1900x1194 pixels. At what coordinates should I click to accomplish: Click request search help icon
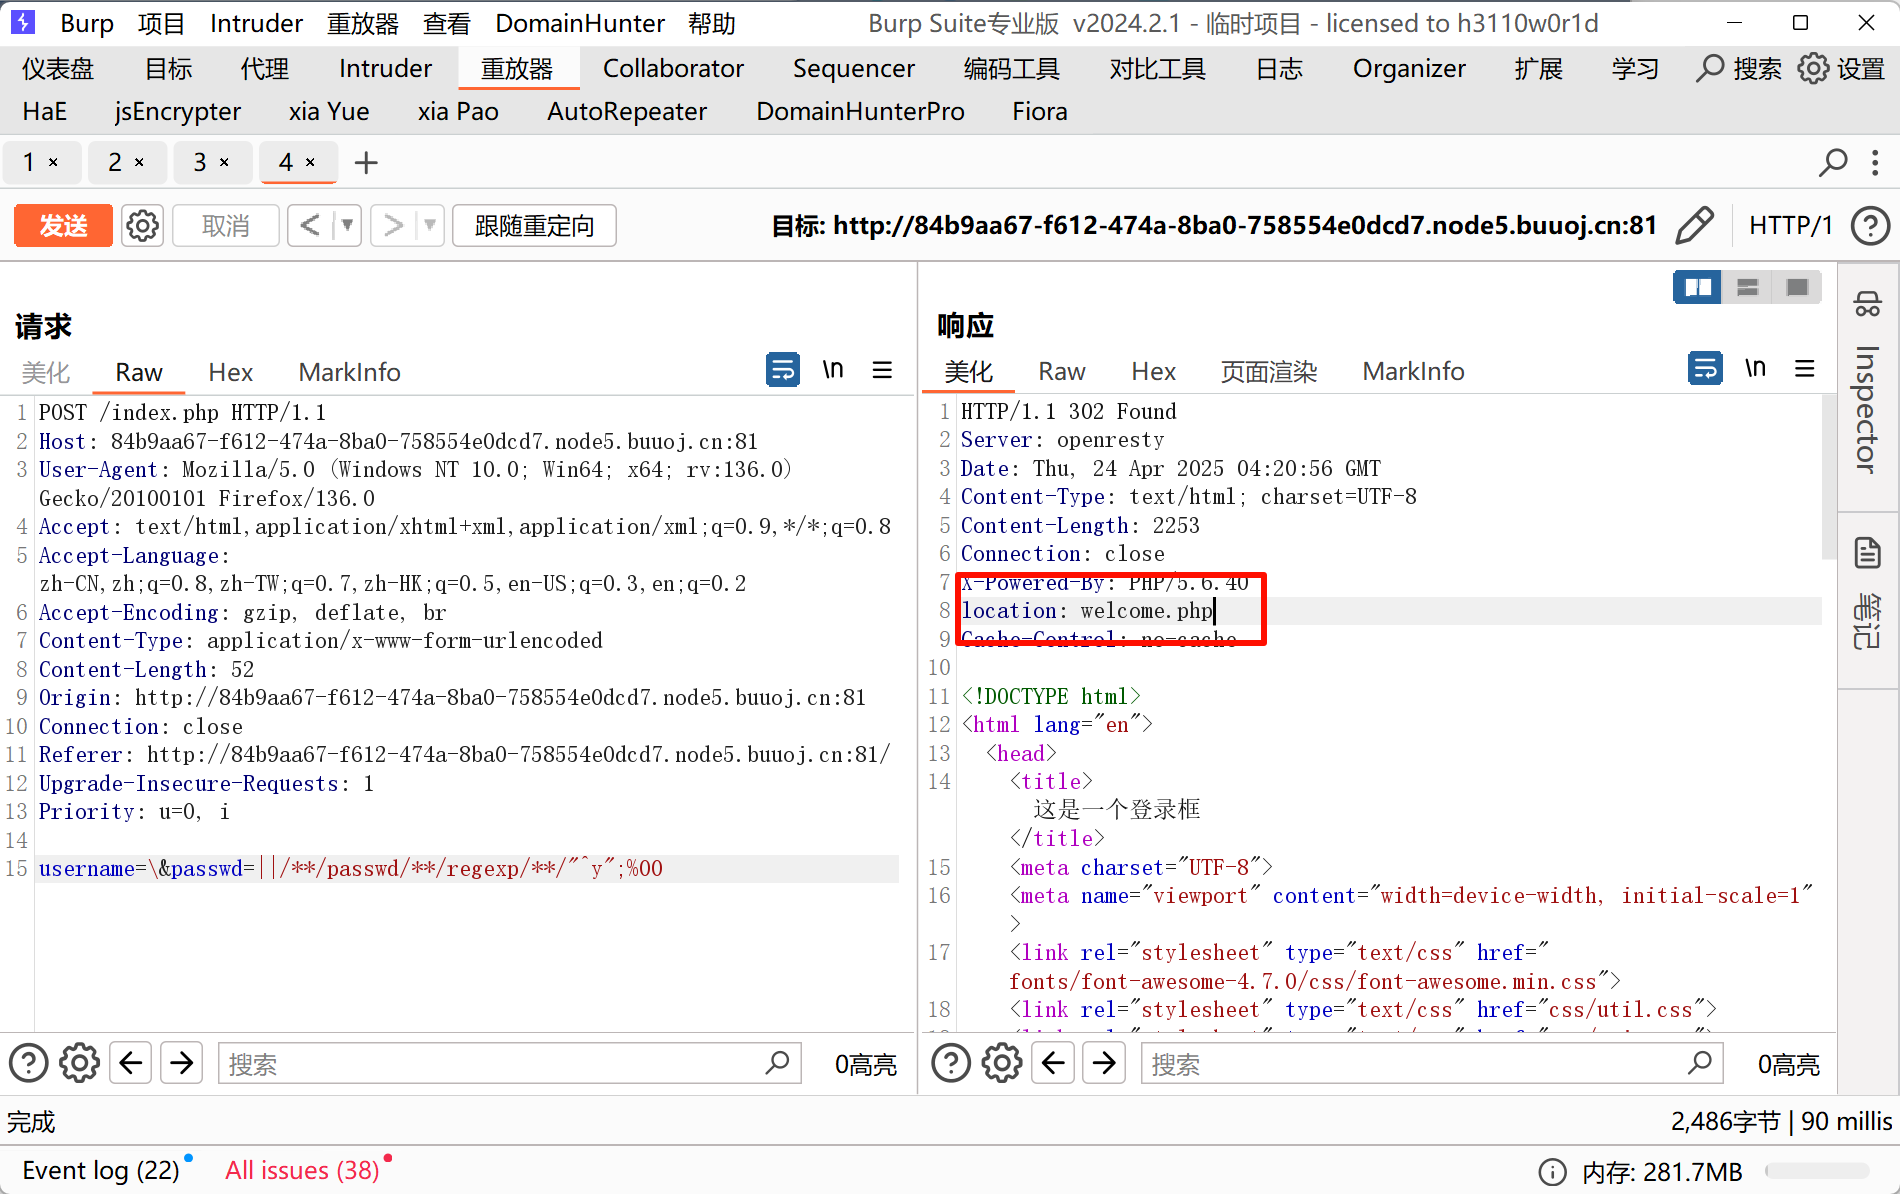click(29, 1063)
